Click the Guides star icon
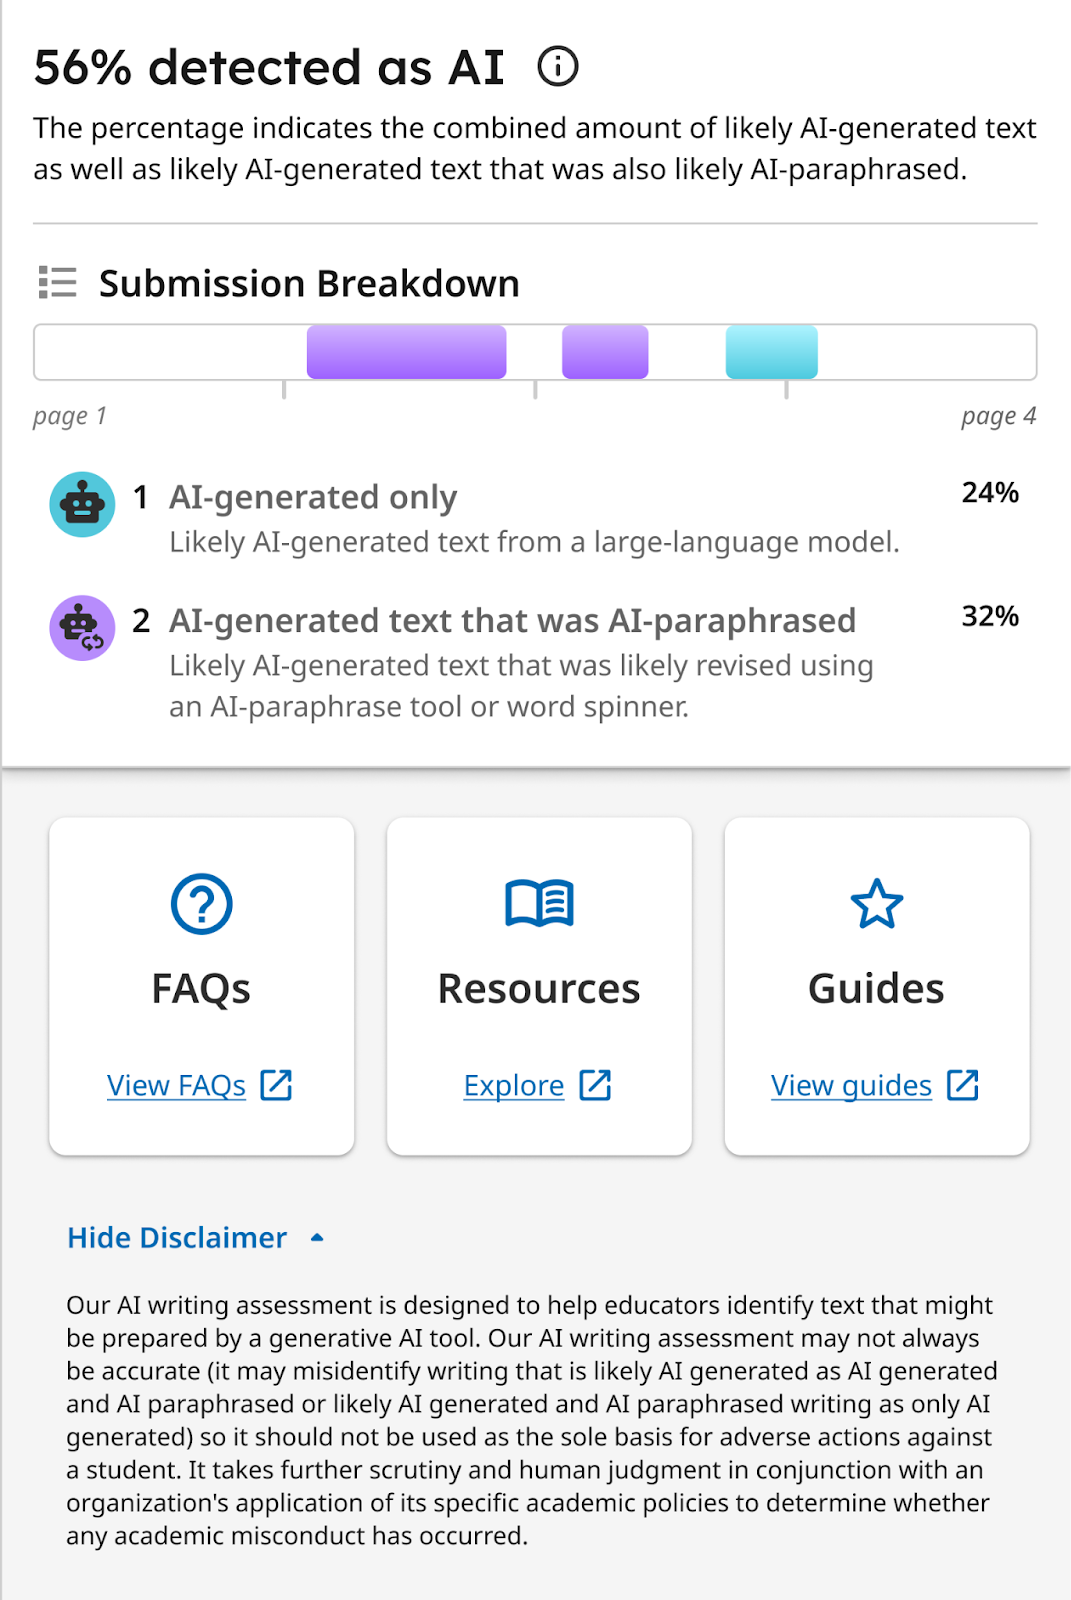The width and height of the screenshot is (1071, 1600). (x=876, y=903)
